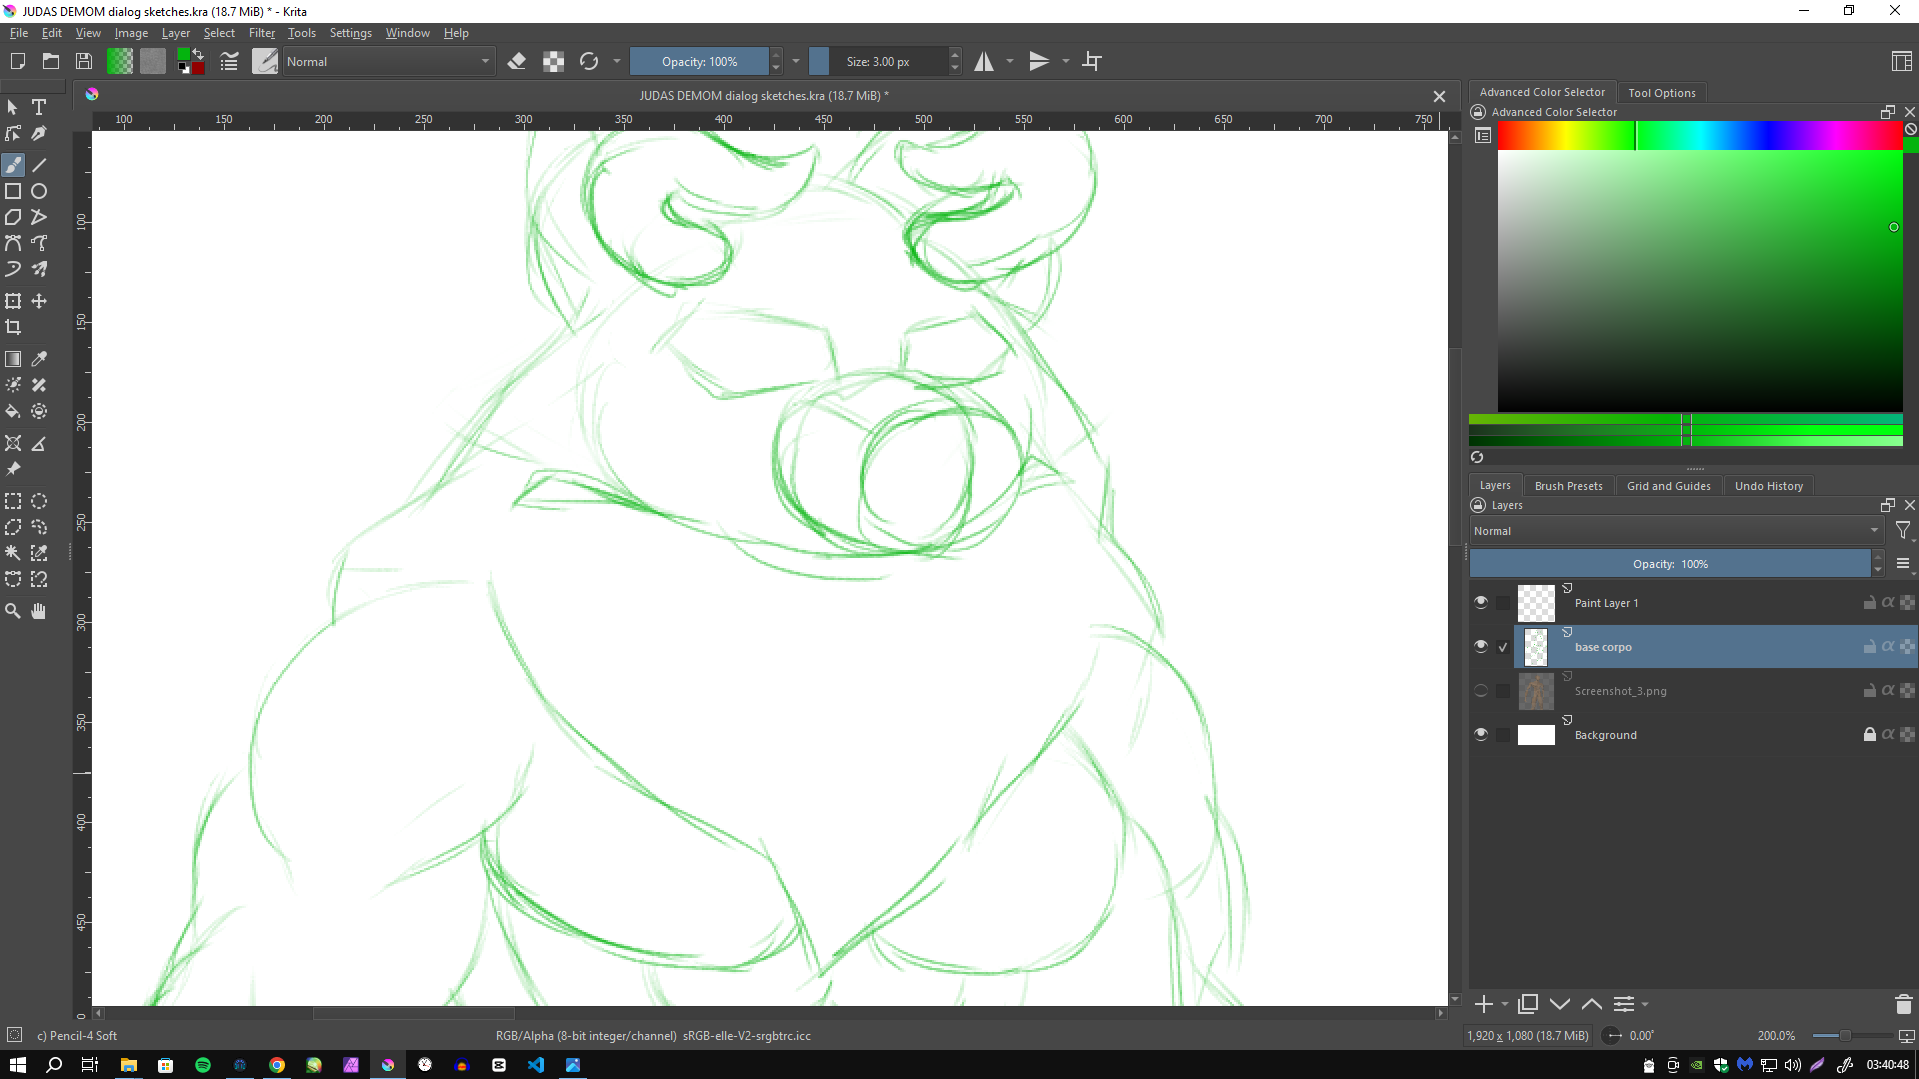Viewport: 1919px width, 1079px height.
Task: Open the Settings menu
Action: pos(350,33)
